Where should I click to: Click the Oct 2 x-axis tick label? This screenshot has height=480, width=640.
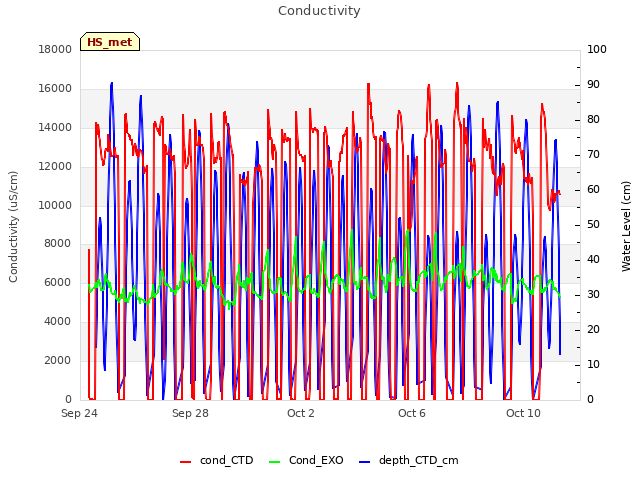301,413
